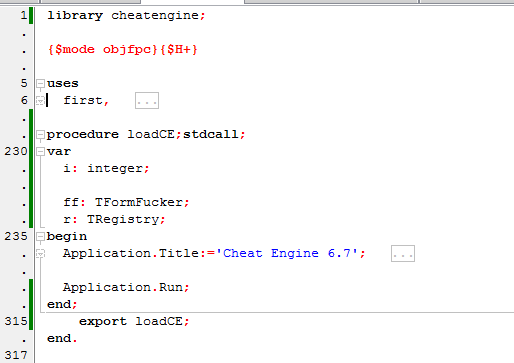Viewport: 514px width, 363px height.
Task: Click 'Application.Title' assignment target
Action: coord(131,254)
